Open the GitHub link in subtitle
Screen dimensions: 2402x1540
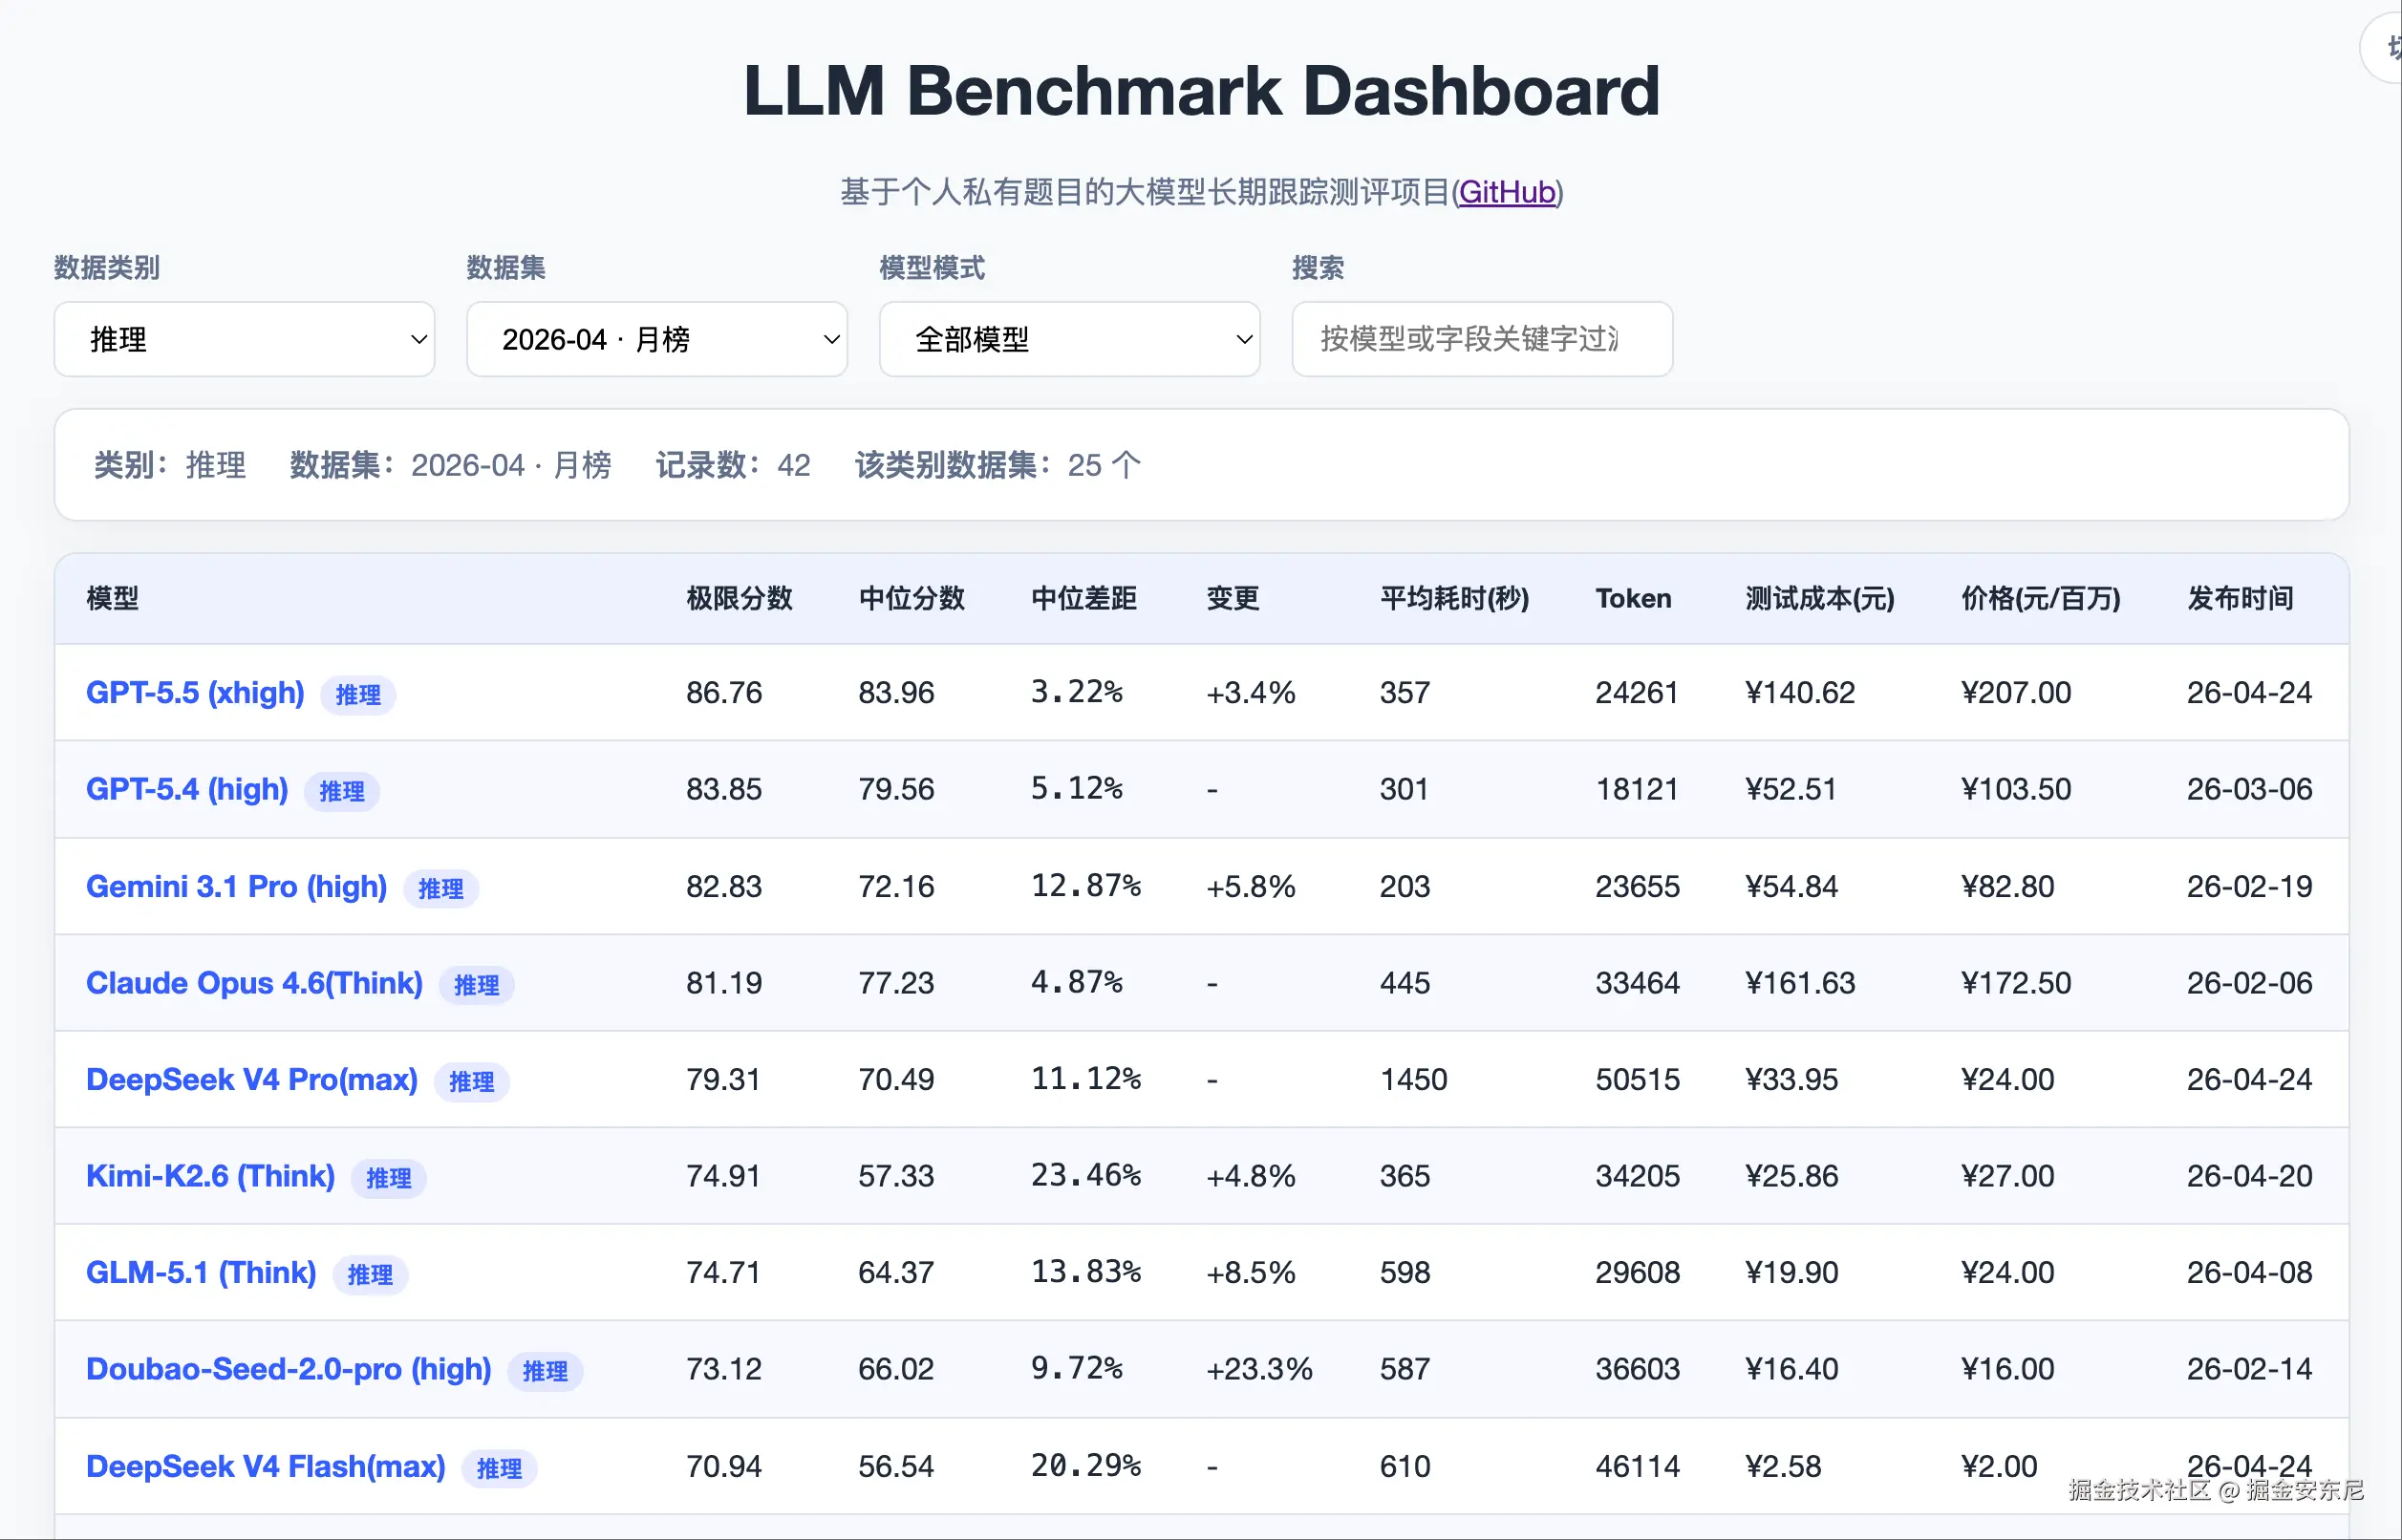1506,192
